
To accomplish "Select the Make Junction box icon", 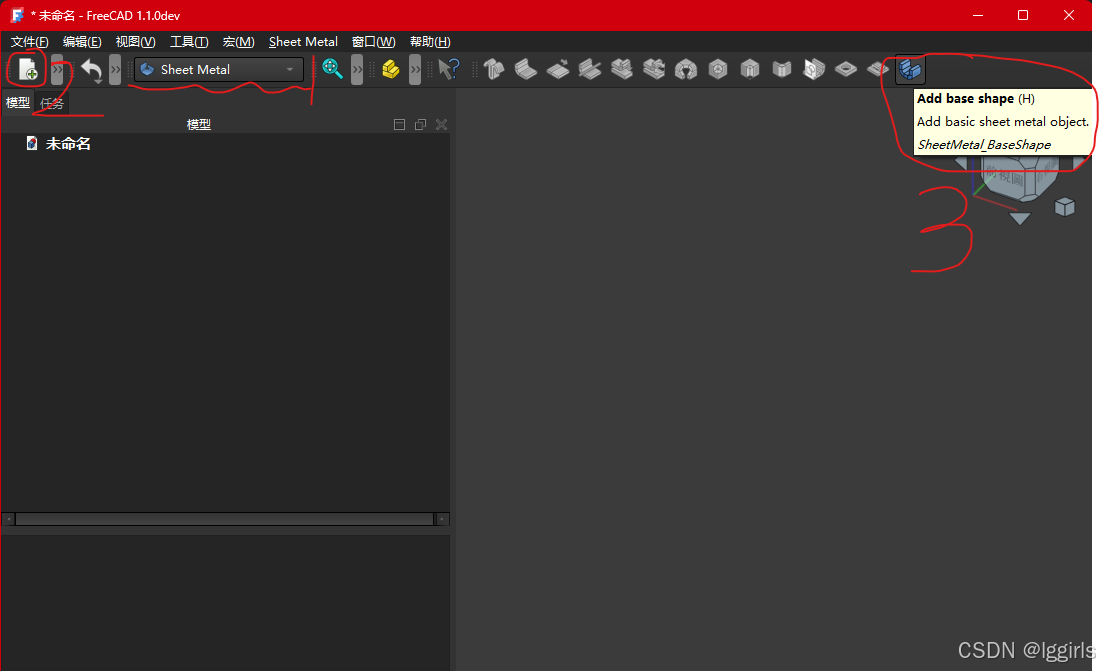I will pos(750,69).
